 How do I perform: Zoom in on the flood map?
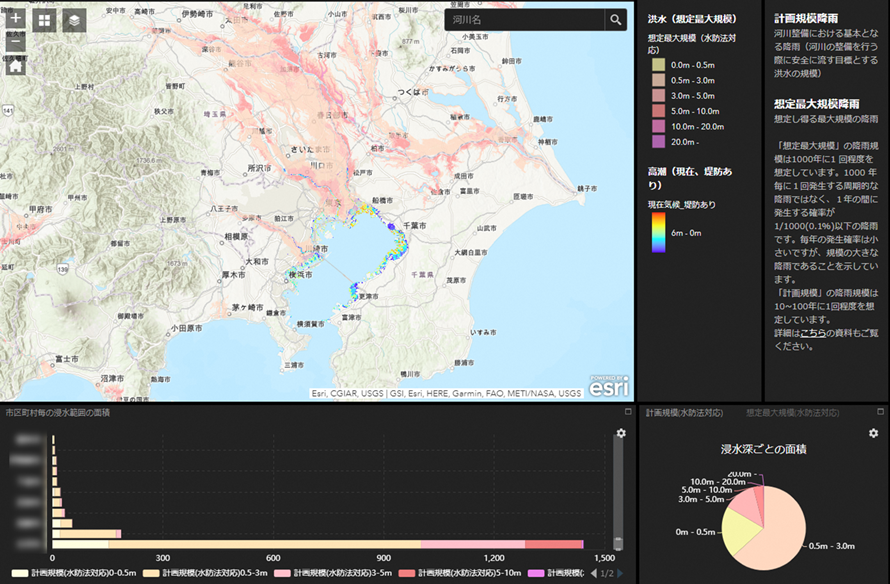16,18
